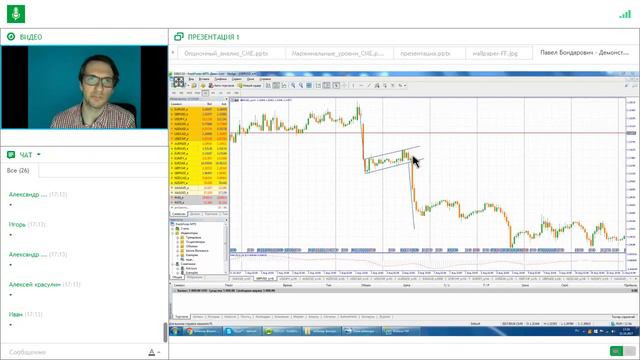Expand the Билла Вильямса folder
640x360 pixels.
[178, 251]
